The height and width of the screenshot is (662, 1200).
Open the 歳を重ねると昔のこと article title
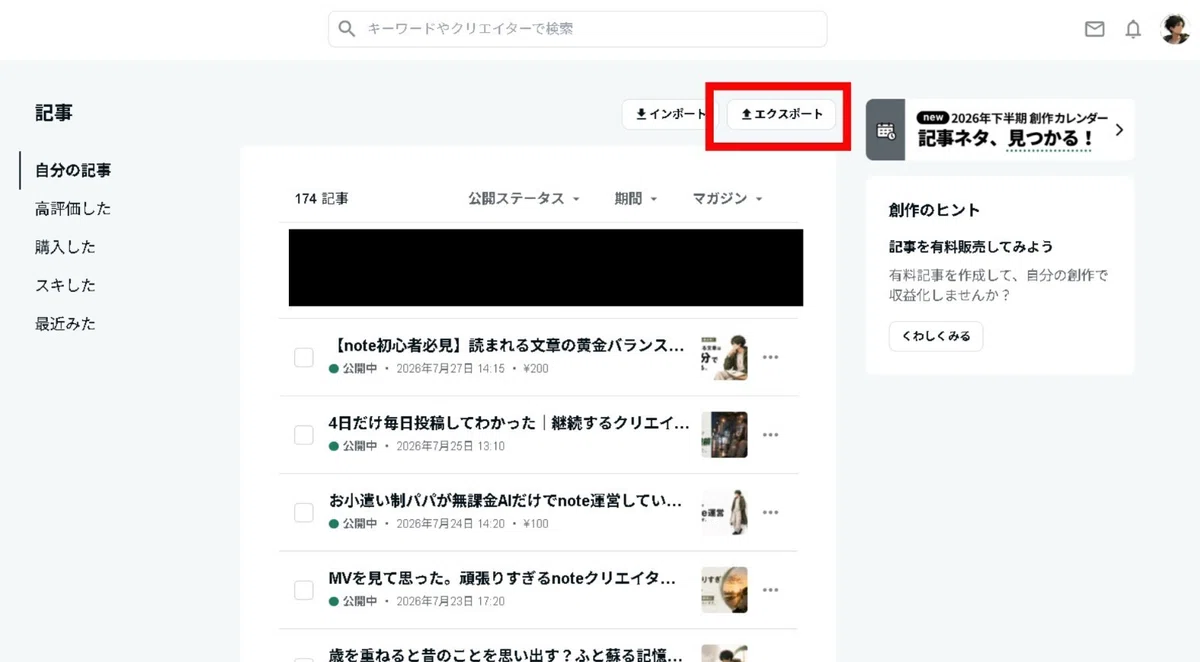[506, 655]
